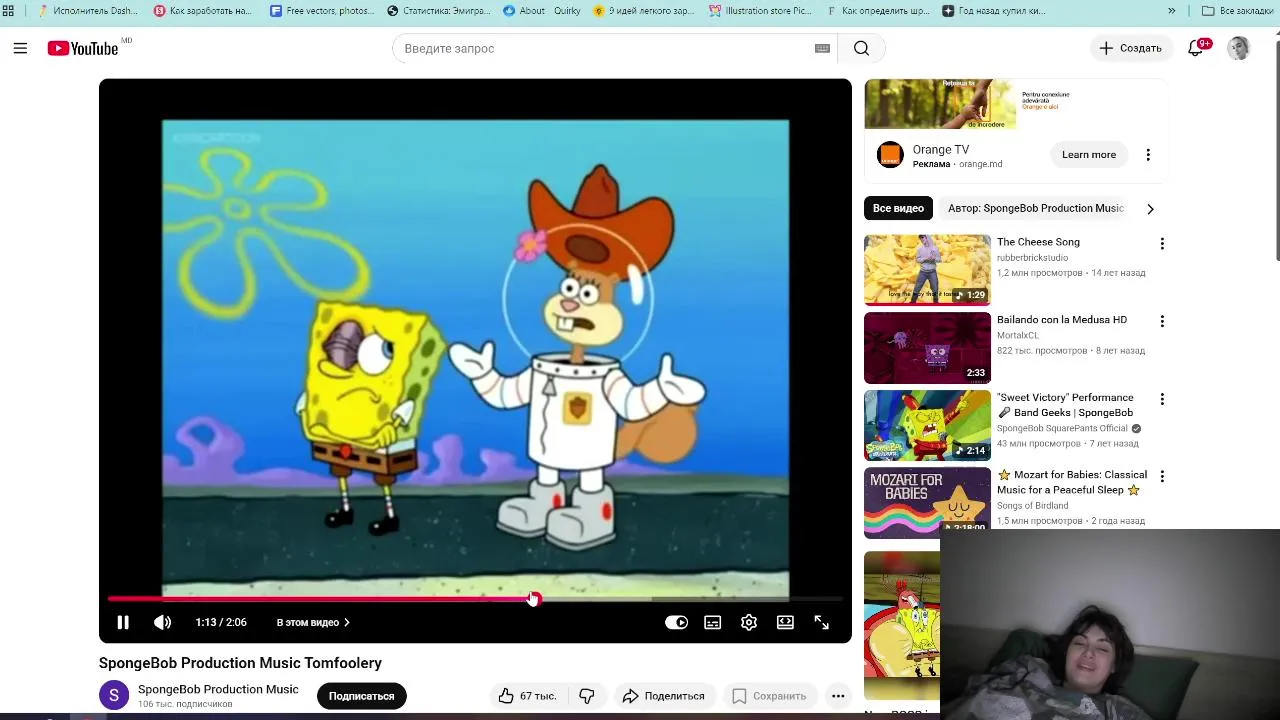Open 'Как заработать на...' bookmark
This screenshot has height=720, width=1280.
pos(203,11)
